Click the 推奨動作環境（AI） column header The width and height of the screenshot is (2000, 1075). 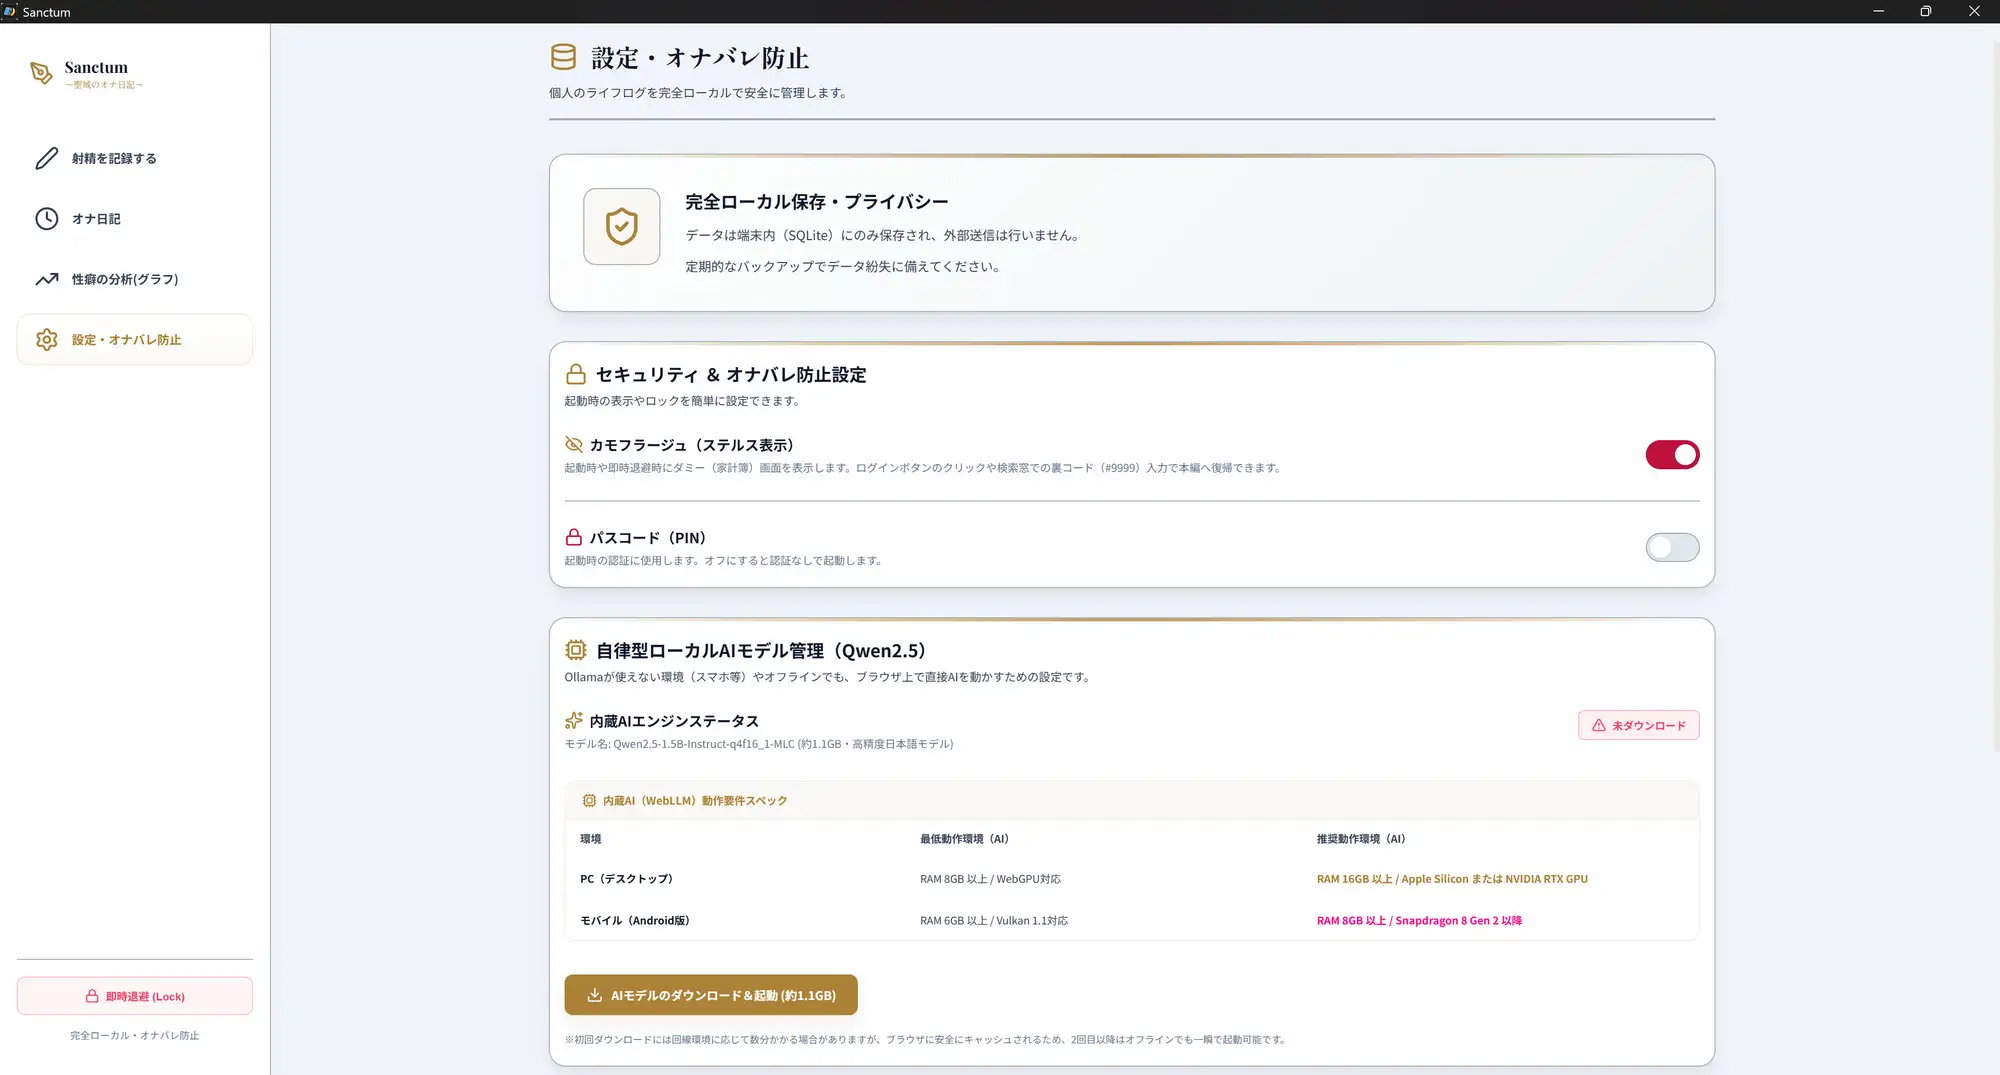tap(1361, 839)
